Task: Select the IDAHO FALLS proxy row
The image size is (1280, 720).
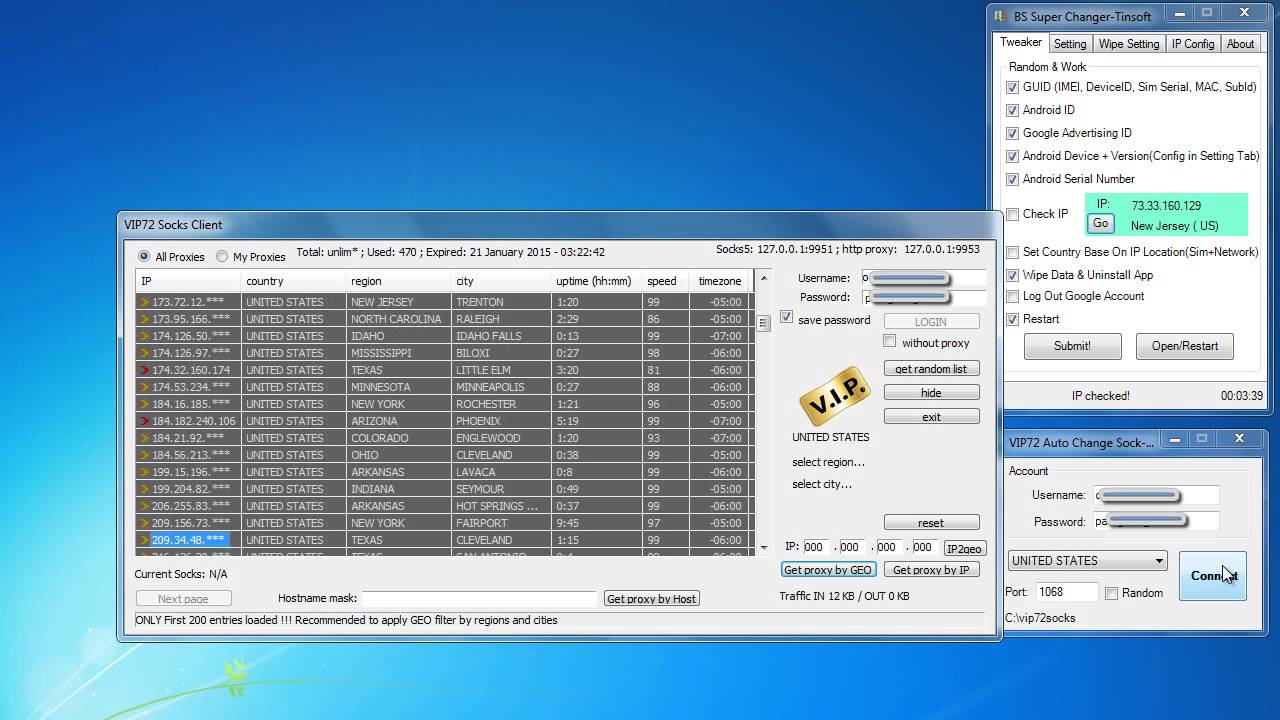Action: (444, 336)
